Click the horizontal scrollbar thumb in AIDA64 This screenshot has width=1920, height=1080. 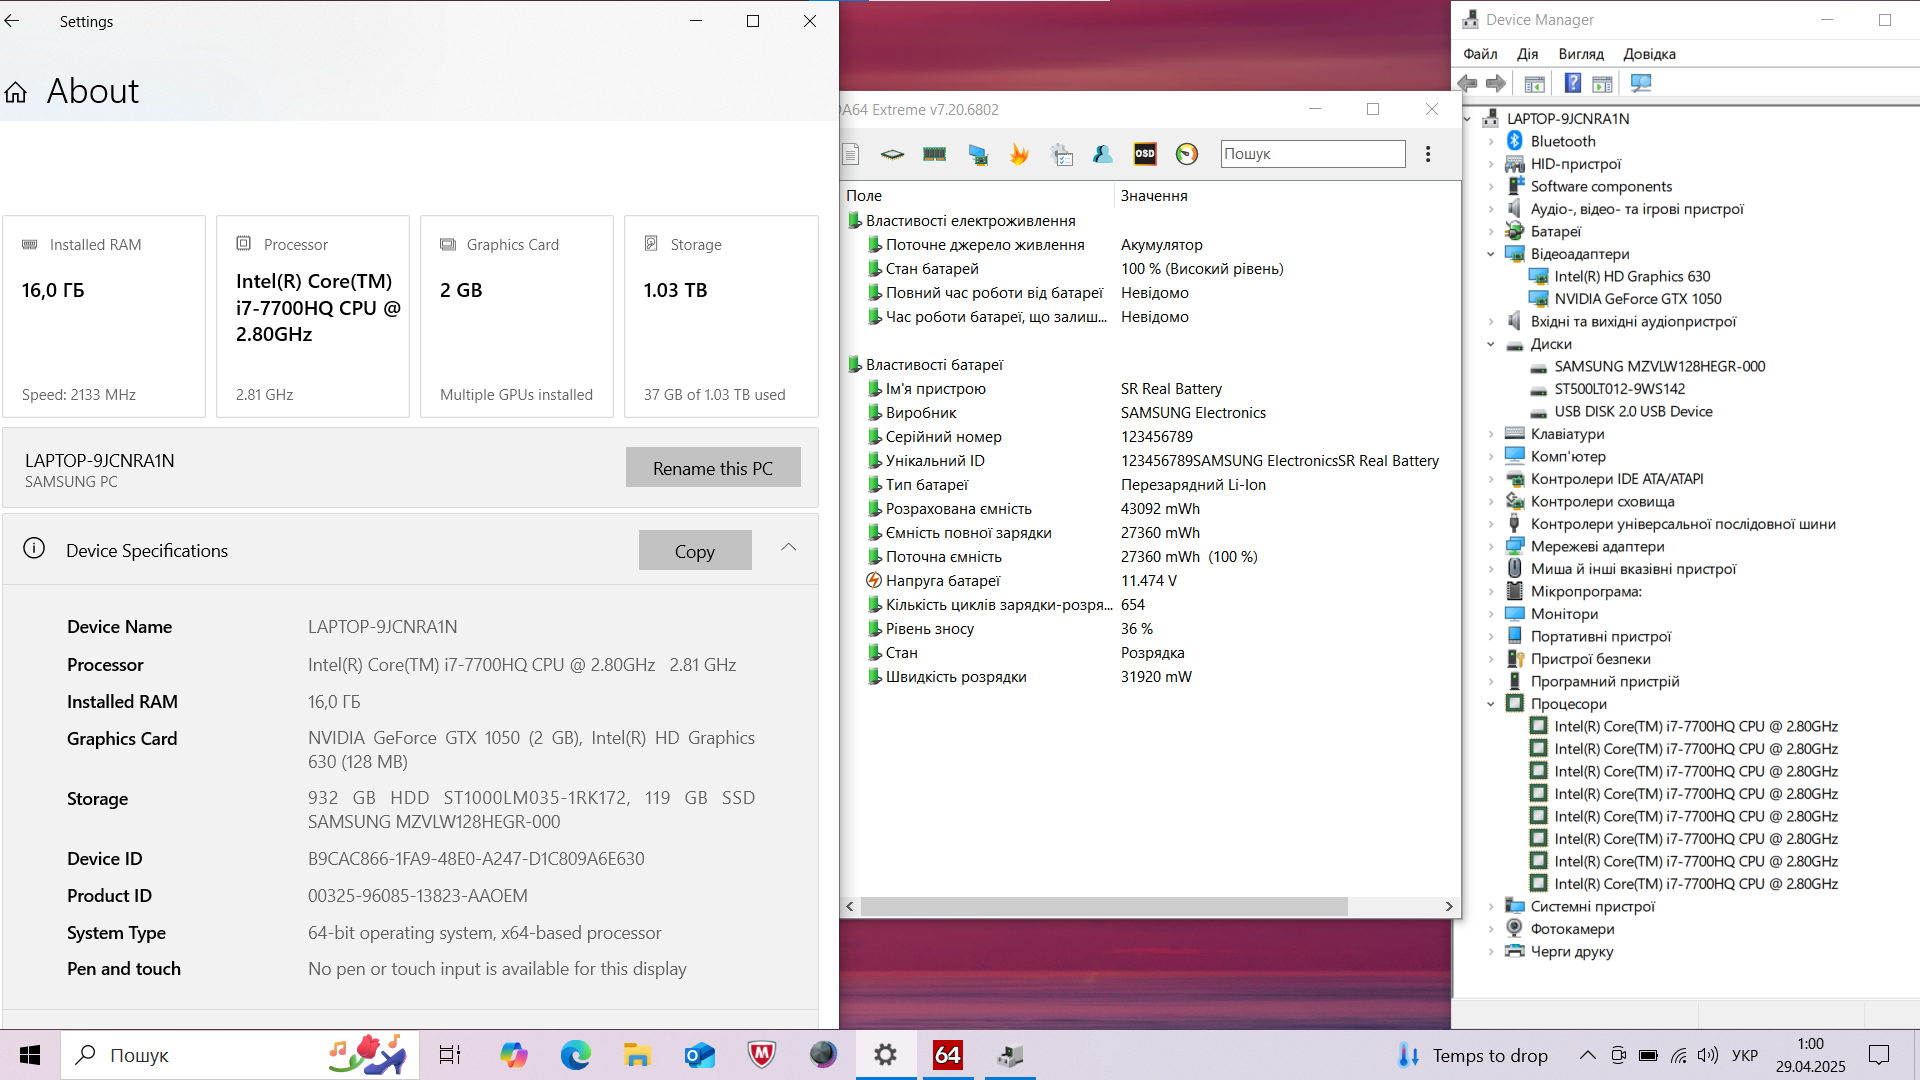point(1104,906)
